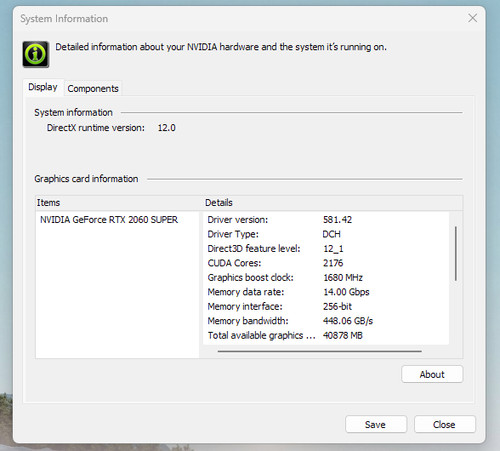
Task: Click the Close button
Action: [x=444, y=424]
